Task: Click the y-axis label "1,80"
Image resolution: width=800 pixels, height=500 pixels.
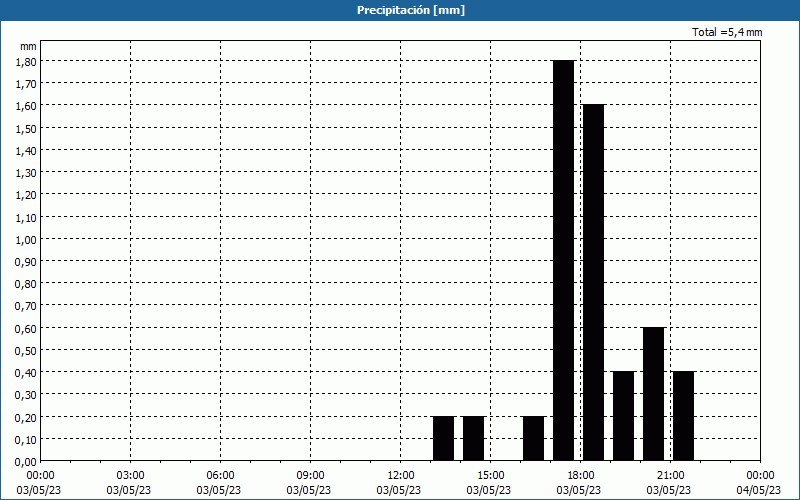Action: pos(27,61)
